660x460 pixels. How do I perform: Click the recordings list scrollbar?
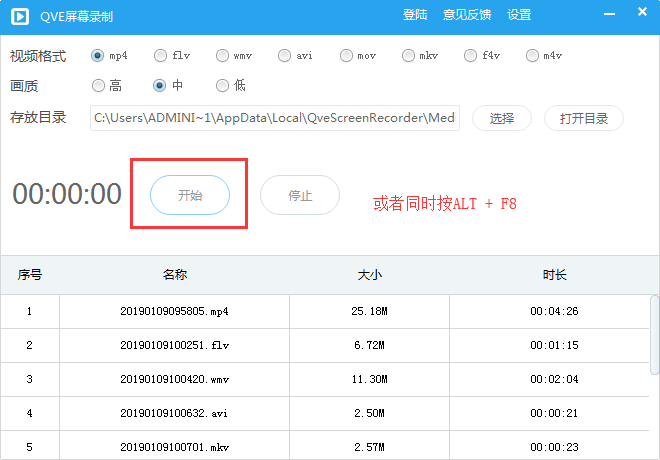(655, 335)
